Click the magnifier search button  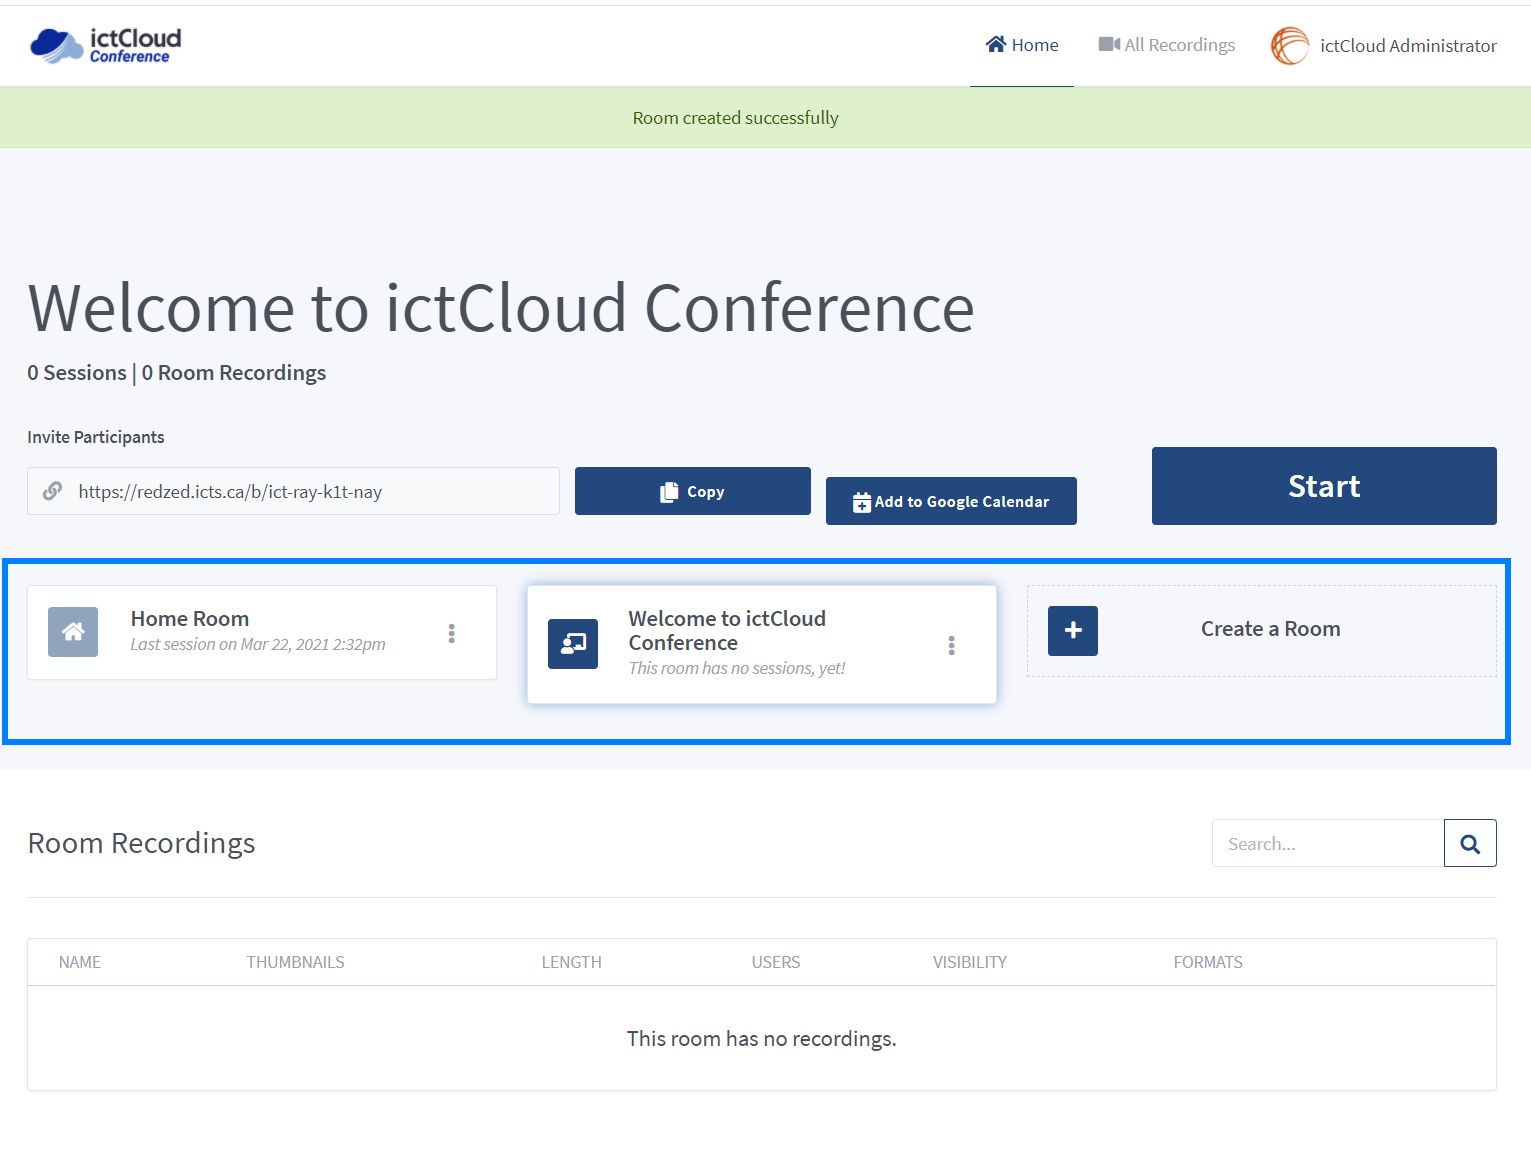click(1470, 843)
